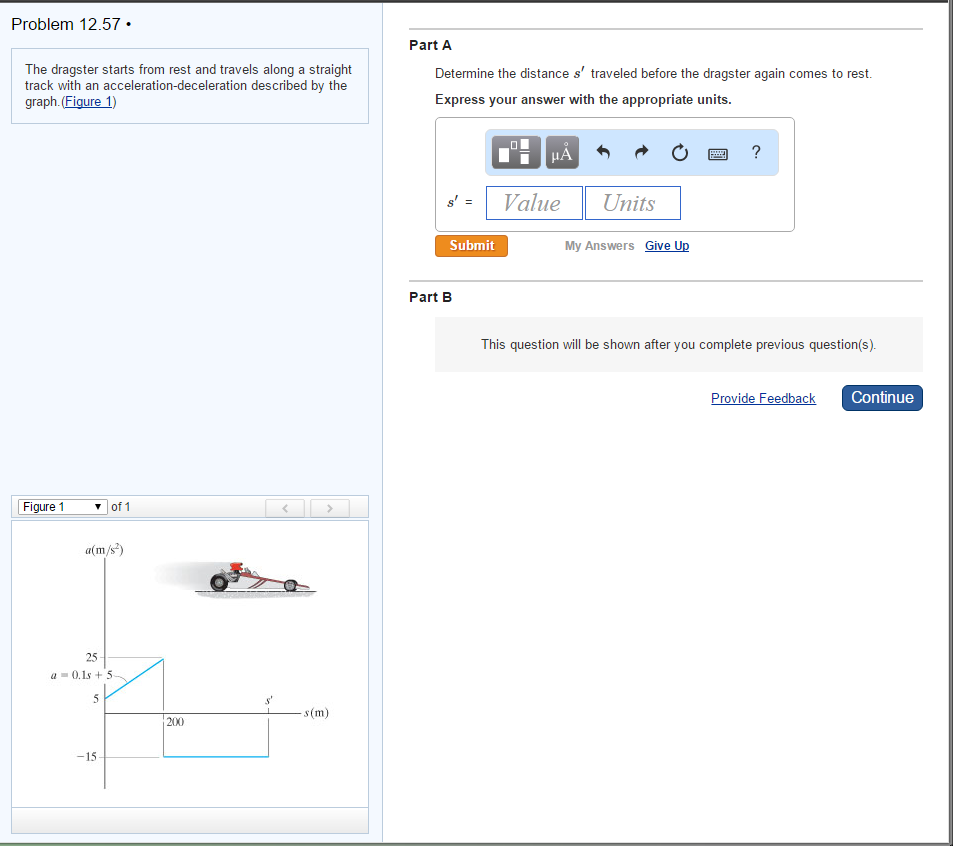Click inside the Value input field
This screenshot has height=846, width=953.
click(534, 202)
